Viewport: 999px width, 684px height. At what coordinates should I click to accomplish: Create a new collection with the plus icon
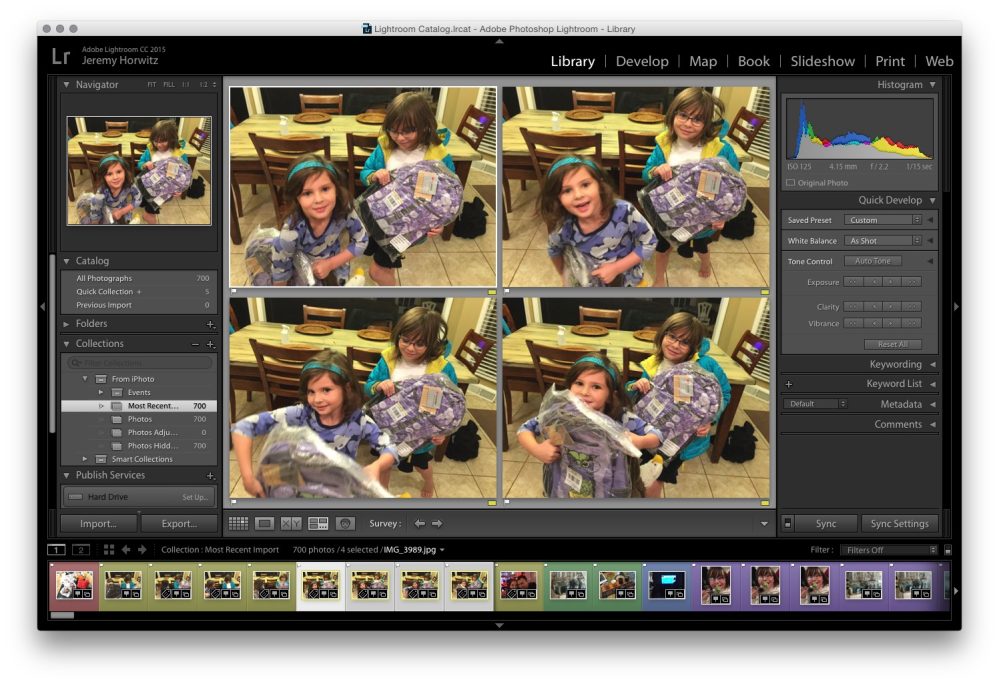(211, 343)
